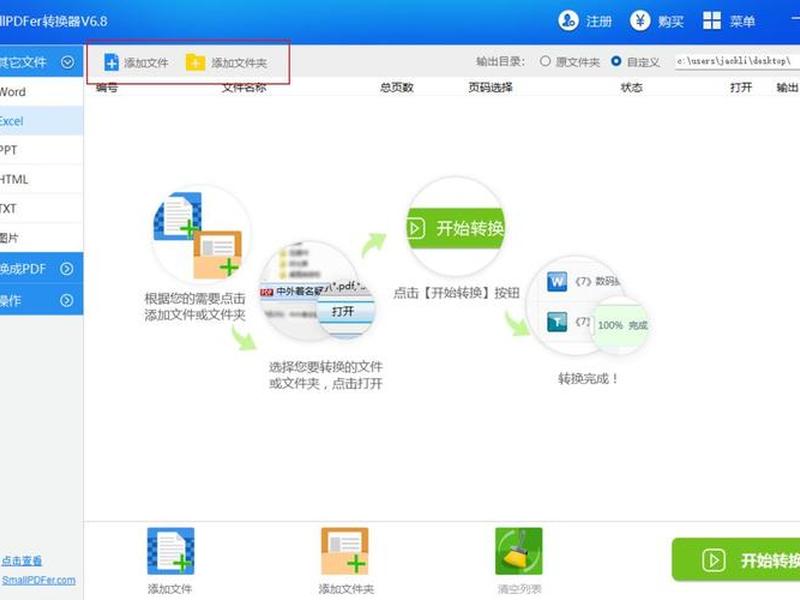Click the 点击查看 link
Screen dimensions: 800x600
(21, 561)
